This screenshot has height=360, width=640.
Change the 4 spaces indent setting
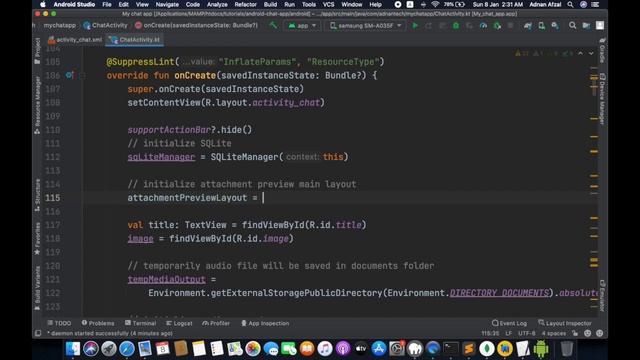pyautogui.click(x=554, y=333)
